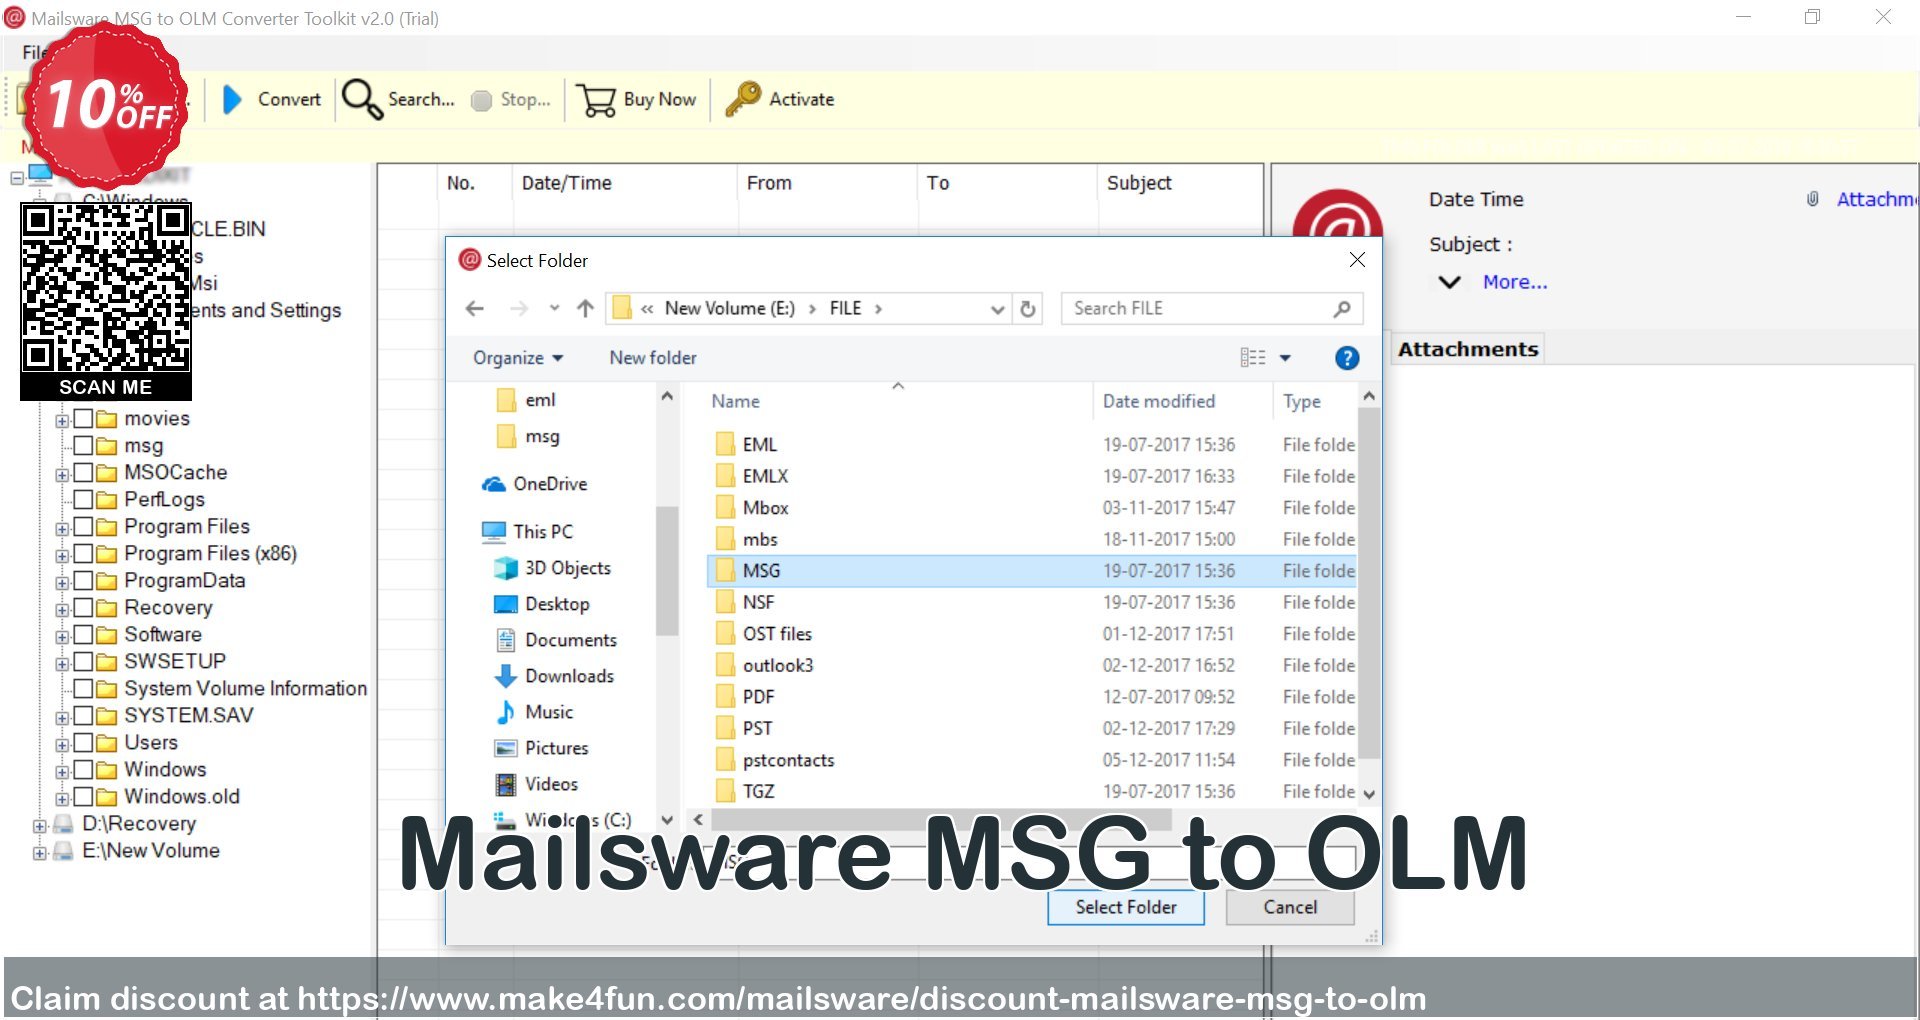This screenshot has width=1920, height=1020.
Task: Expand the More... chevron in preview pane
Action: [x=1449, y=282]
